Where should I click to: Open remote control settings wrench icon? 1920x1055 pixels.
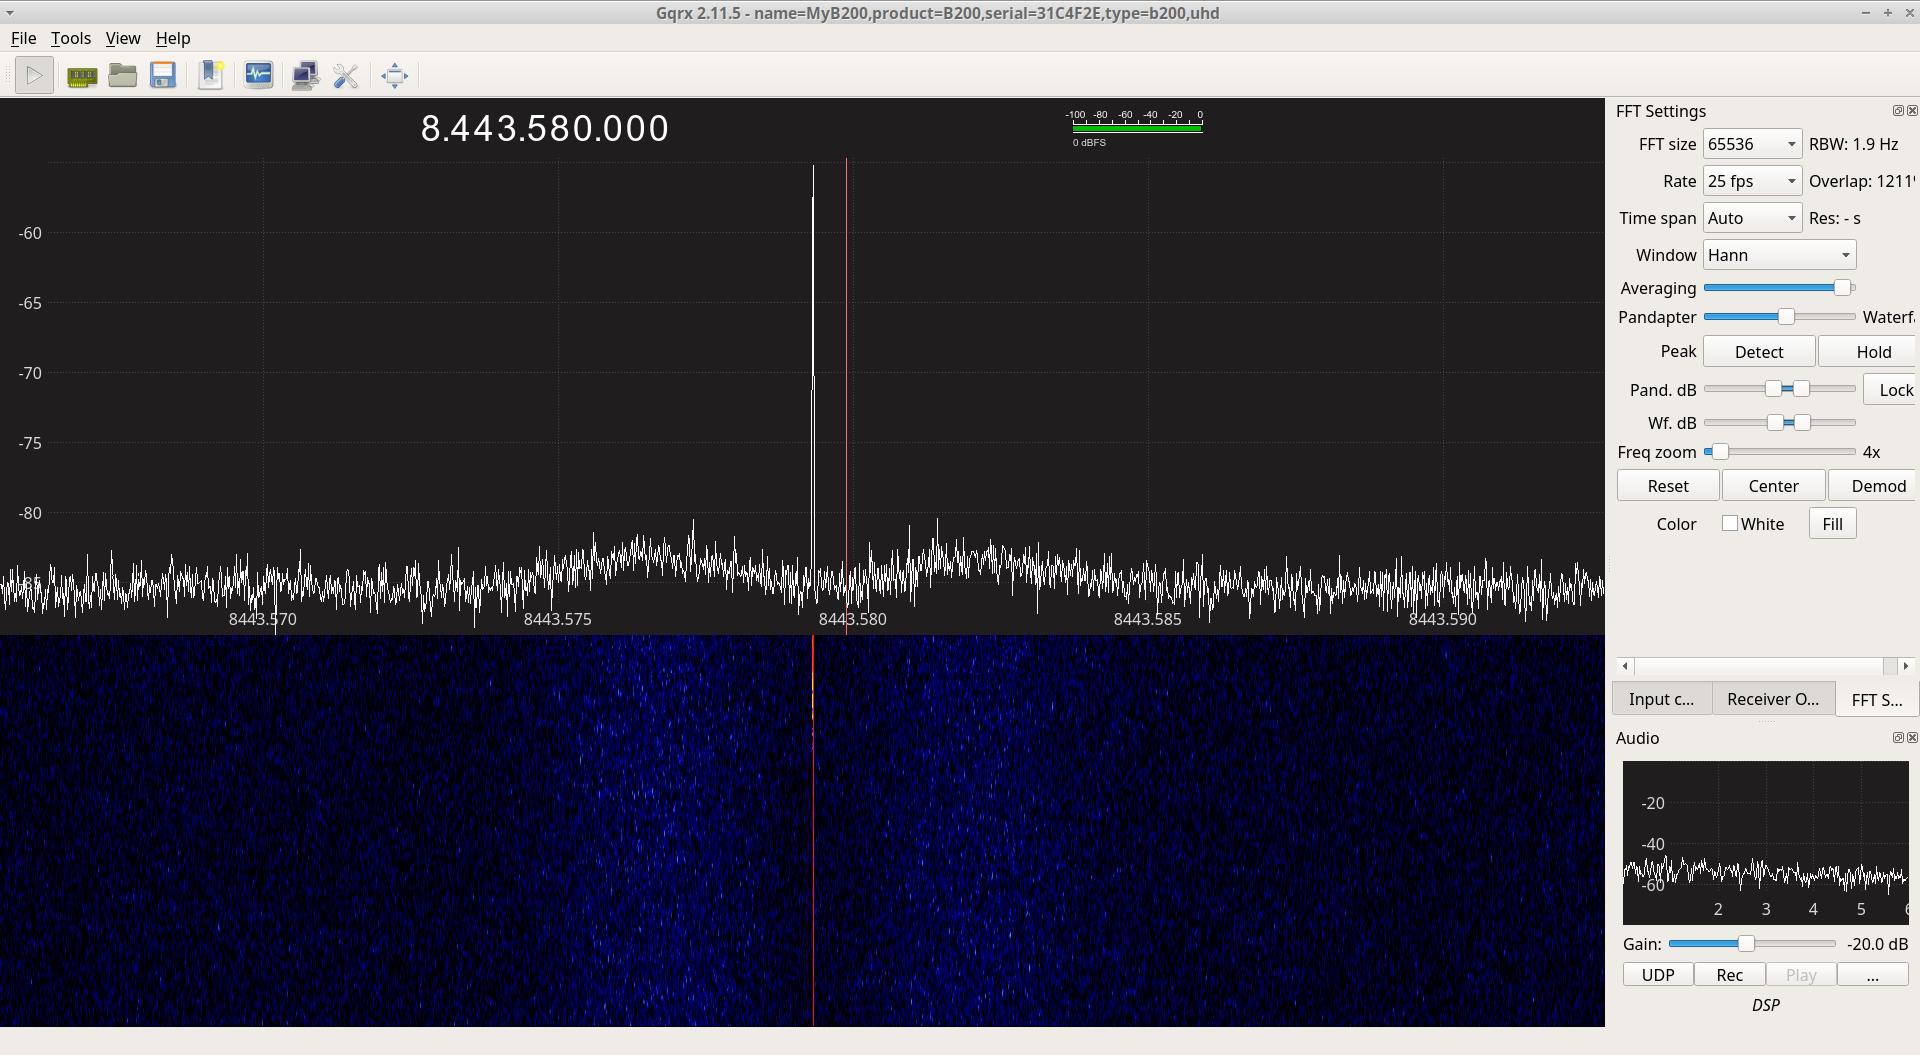pos(346,76)
